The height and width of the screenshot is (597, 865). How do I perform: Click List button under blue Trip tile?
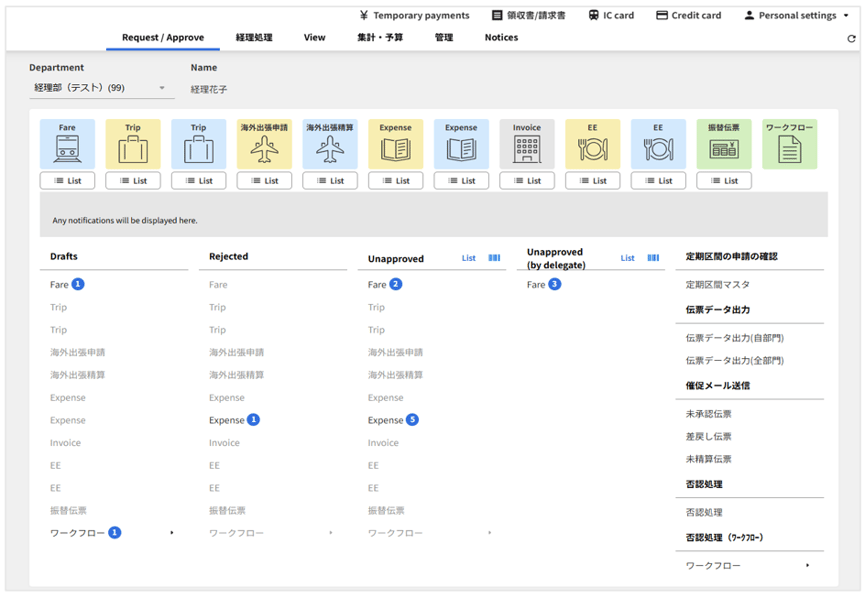click(199, 180)
